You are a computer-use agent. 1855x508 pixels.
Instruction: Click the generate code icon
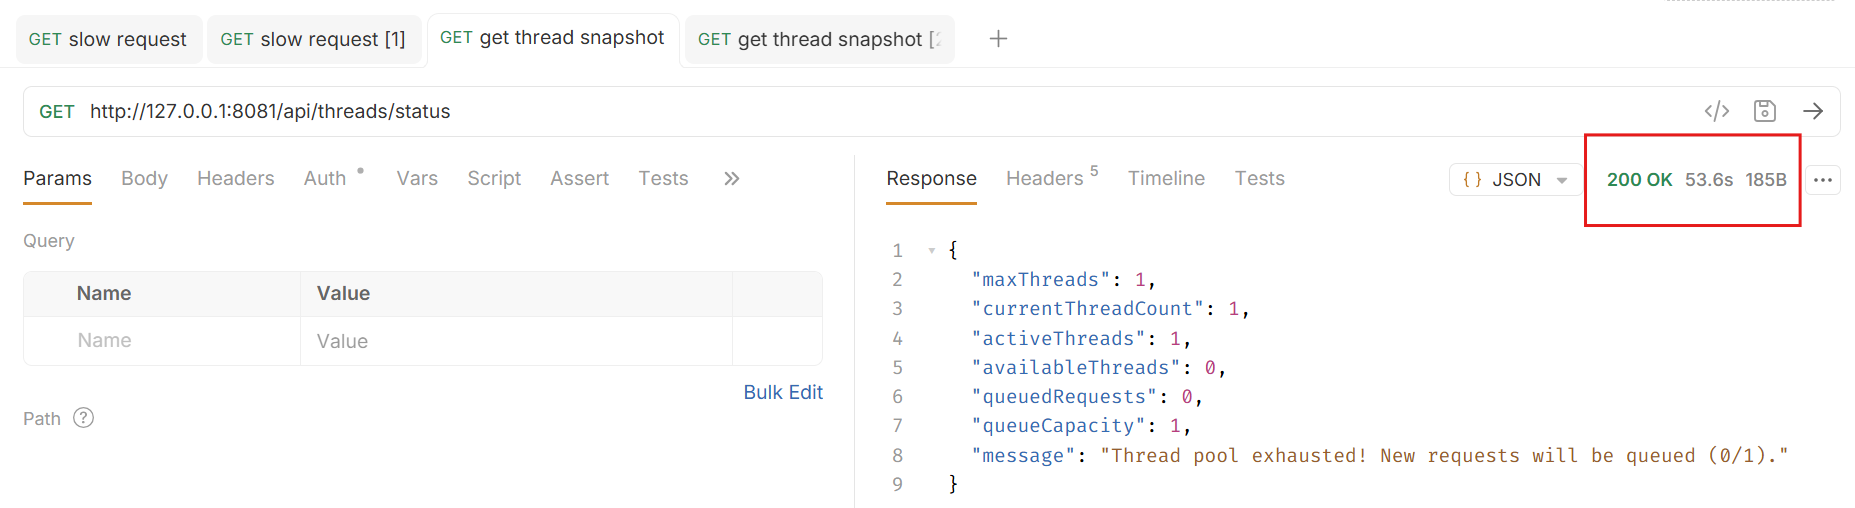(x=1716, y=111)
